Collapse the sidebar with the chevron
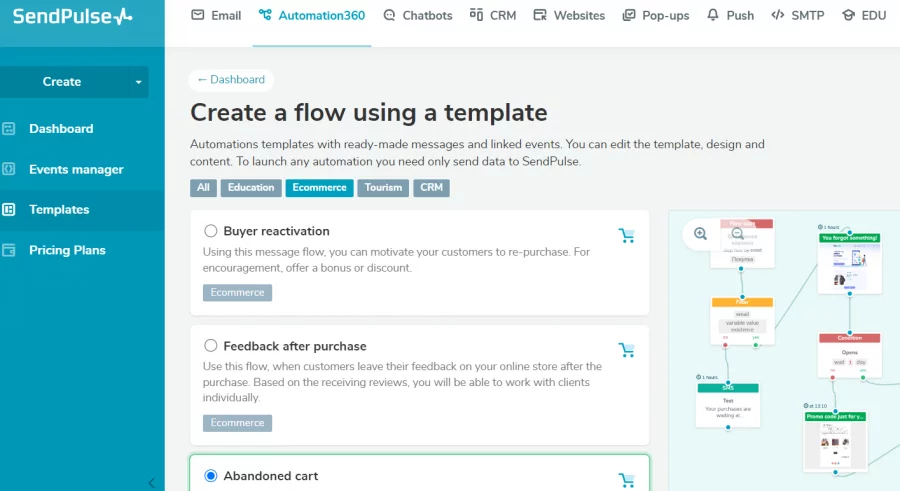Screen dimensions: 900x491 (152, 484)
